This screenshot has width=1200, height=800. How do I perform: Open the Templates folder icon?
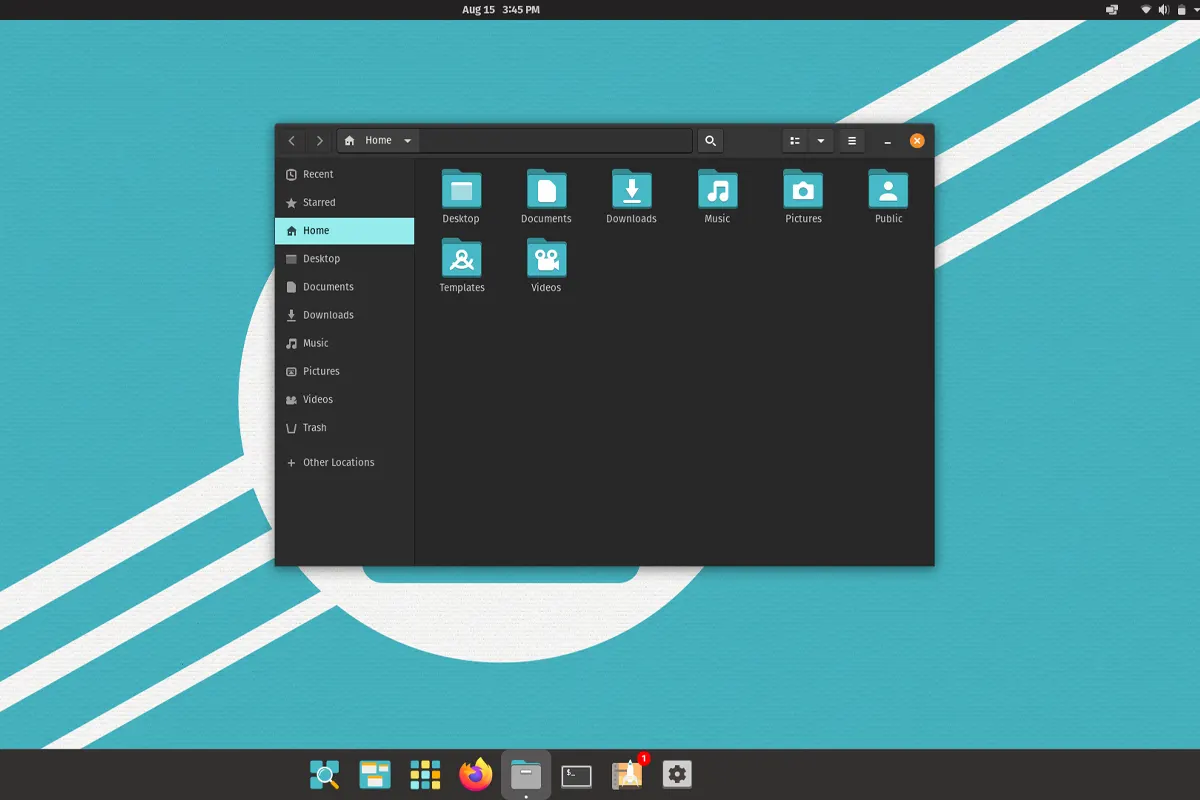pos(461,259)
